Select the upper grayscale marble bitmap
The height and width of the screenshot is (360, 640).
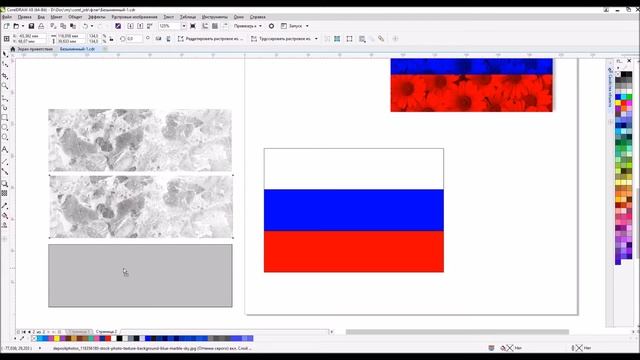pyautogui.click(x=140, y=140)
